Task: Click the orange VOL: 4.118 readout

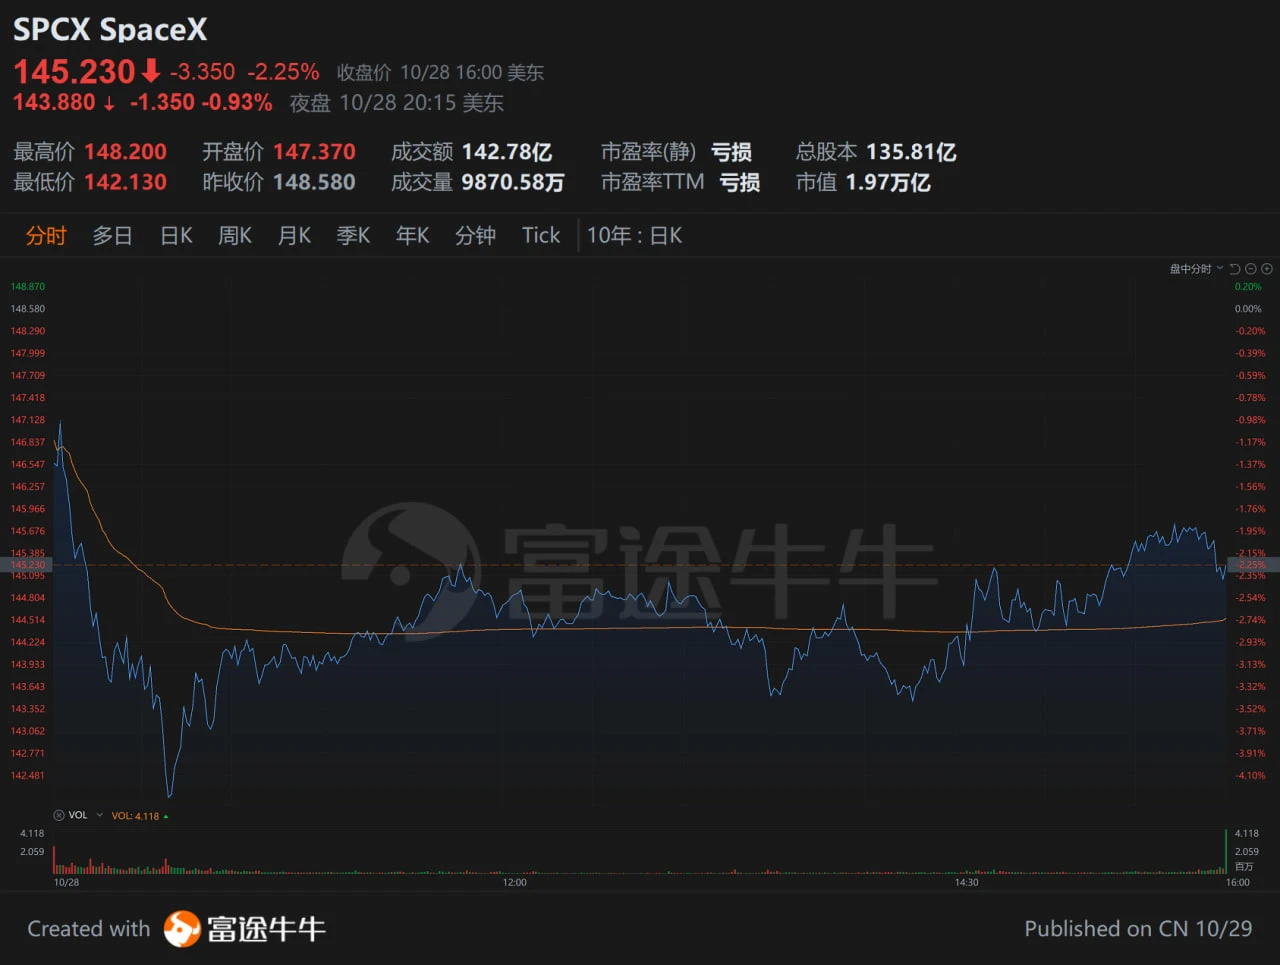Action: tap(136, 816)
